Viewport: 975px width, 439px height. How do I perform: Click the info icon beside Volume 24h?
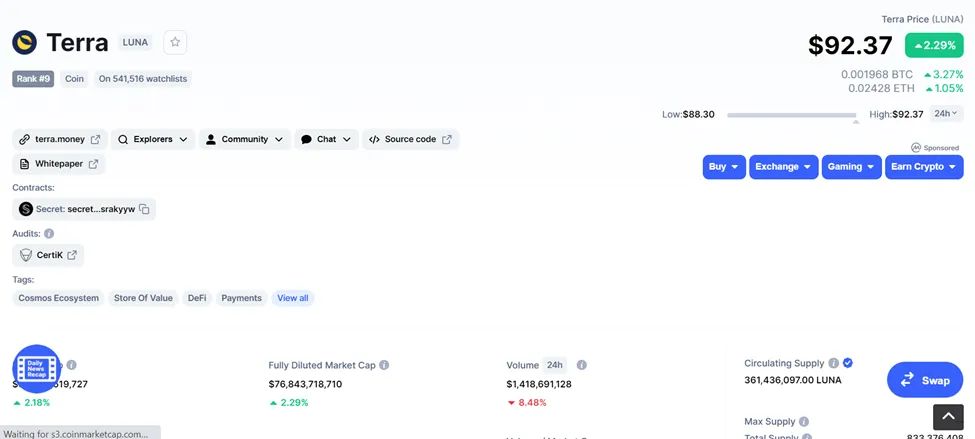581,365
